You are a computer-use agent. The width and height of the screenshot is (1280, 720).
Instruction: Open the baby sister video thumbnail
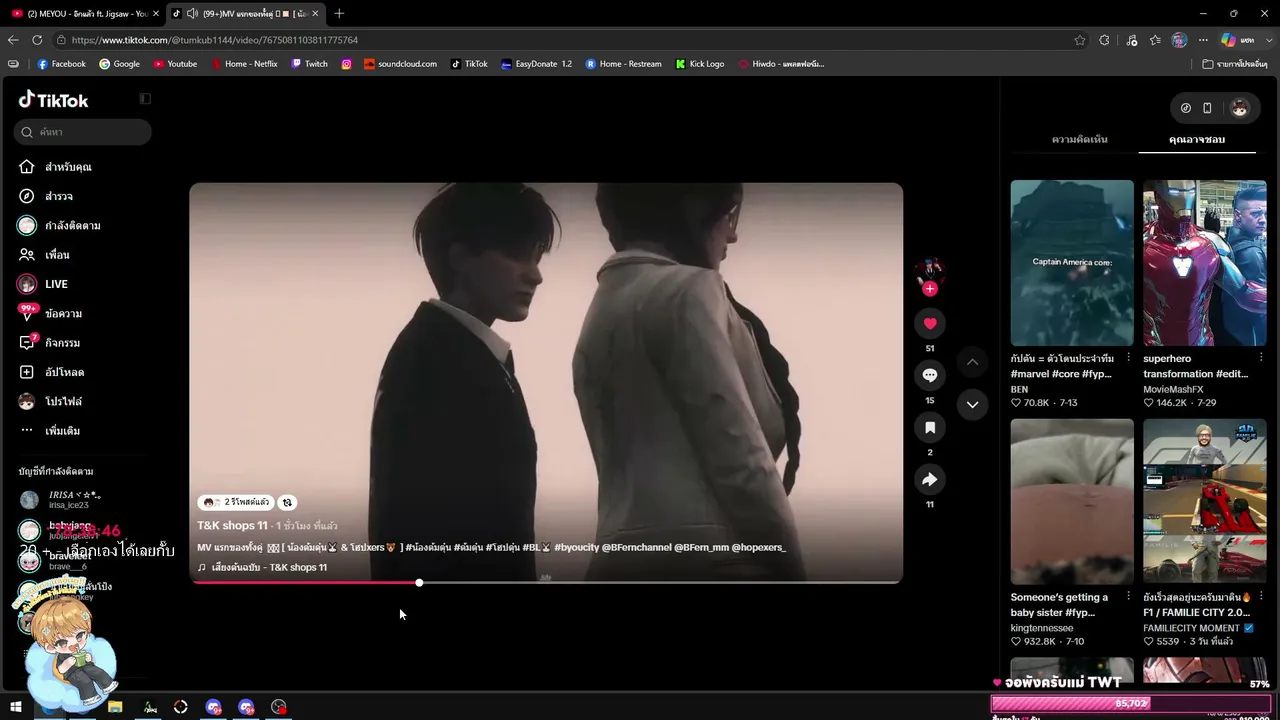(1072, 502)
